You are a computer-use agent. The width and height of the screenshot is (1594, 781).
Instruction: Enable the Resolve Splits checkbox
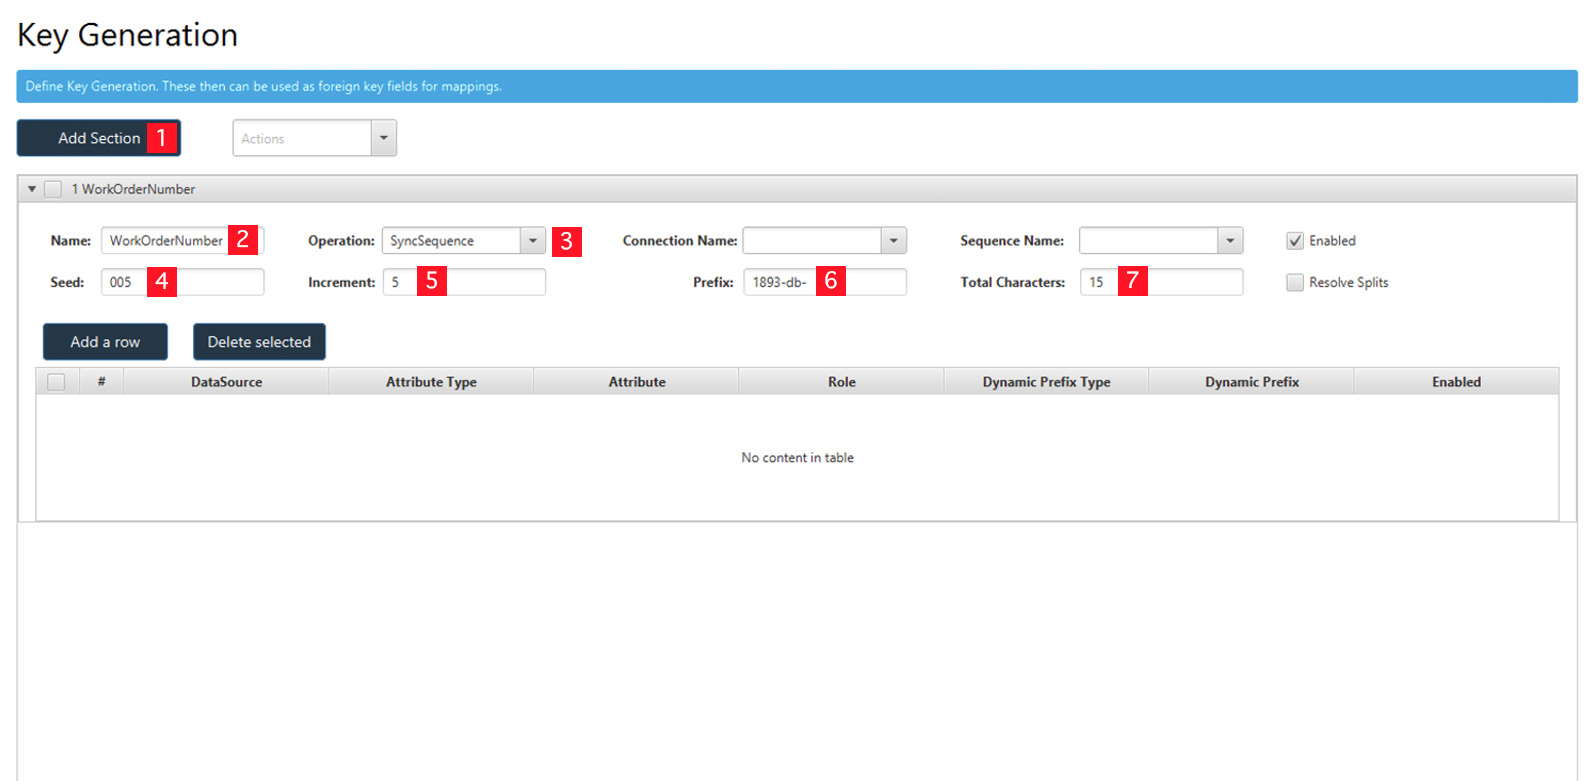pos(1295,283)
